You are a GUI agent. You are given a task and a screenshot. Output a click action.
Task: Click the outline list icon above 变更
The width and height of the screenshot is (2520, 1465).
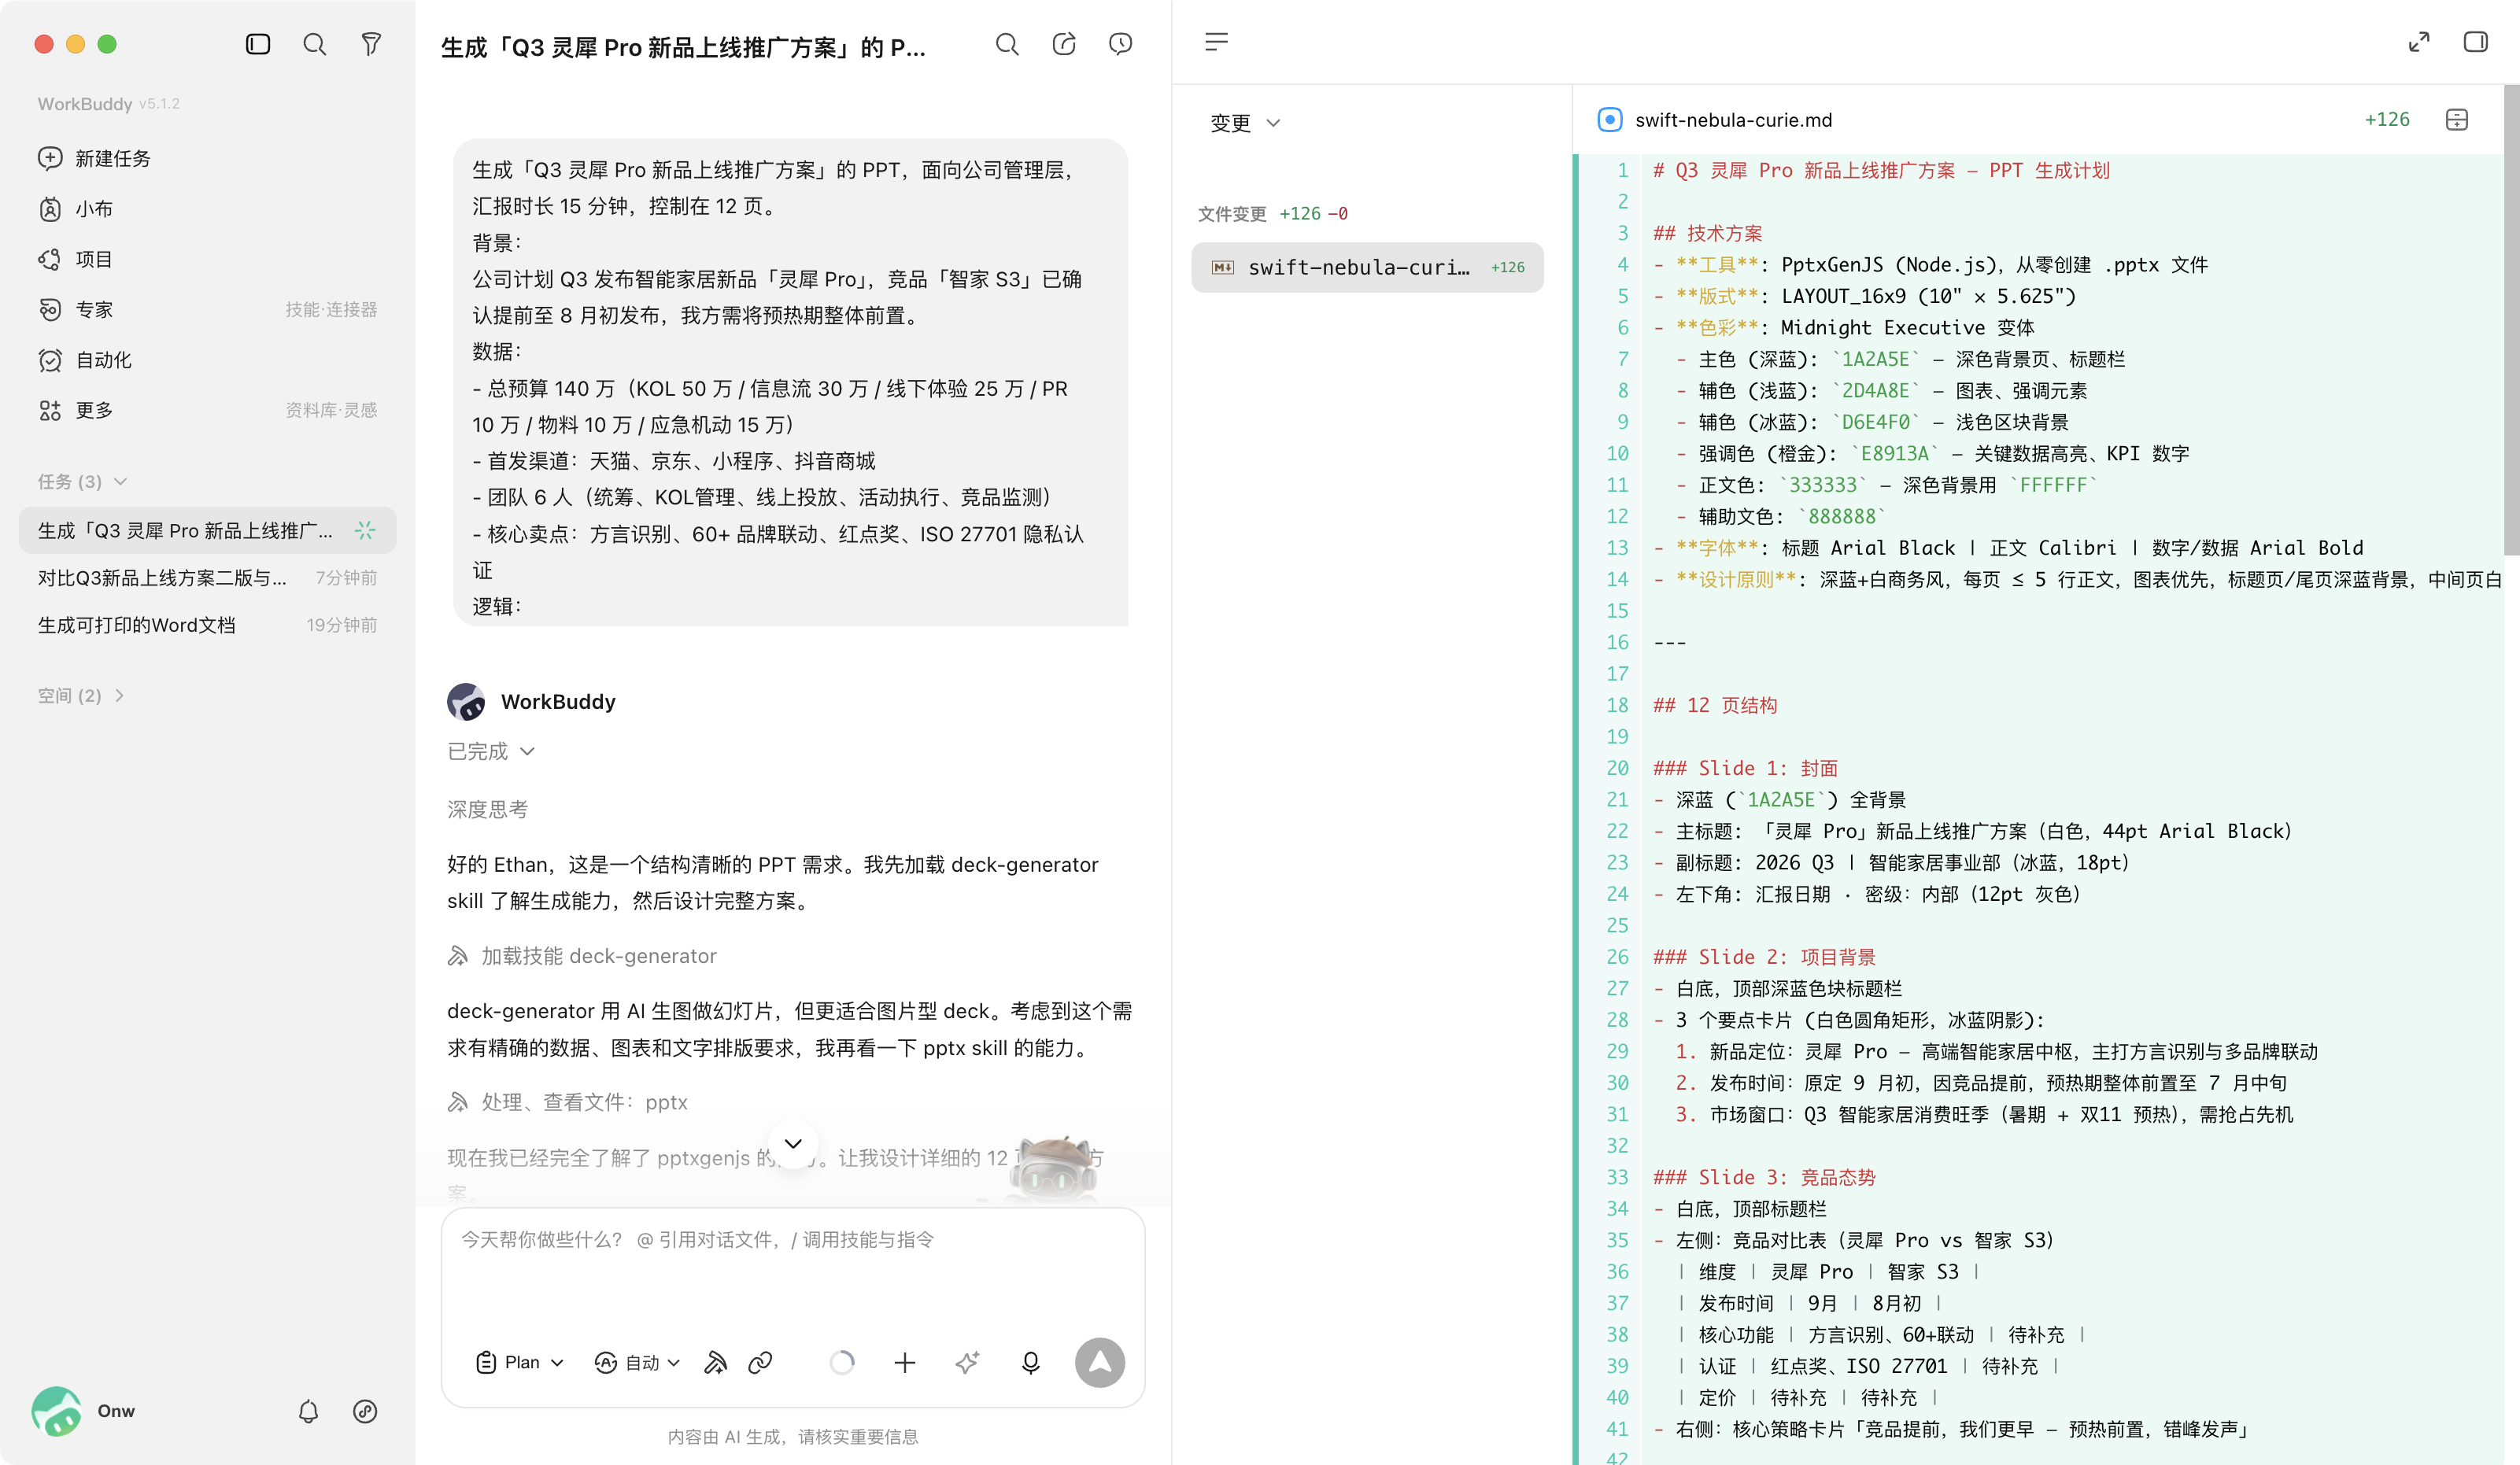(x=1216, y=42)
